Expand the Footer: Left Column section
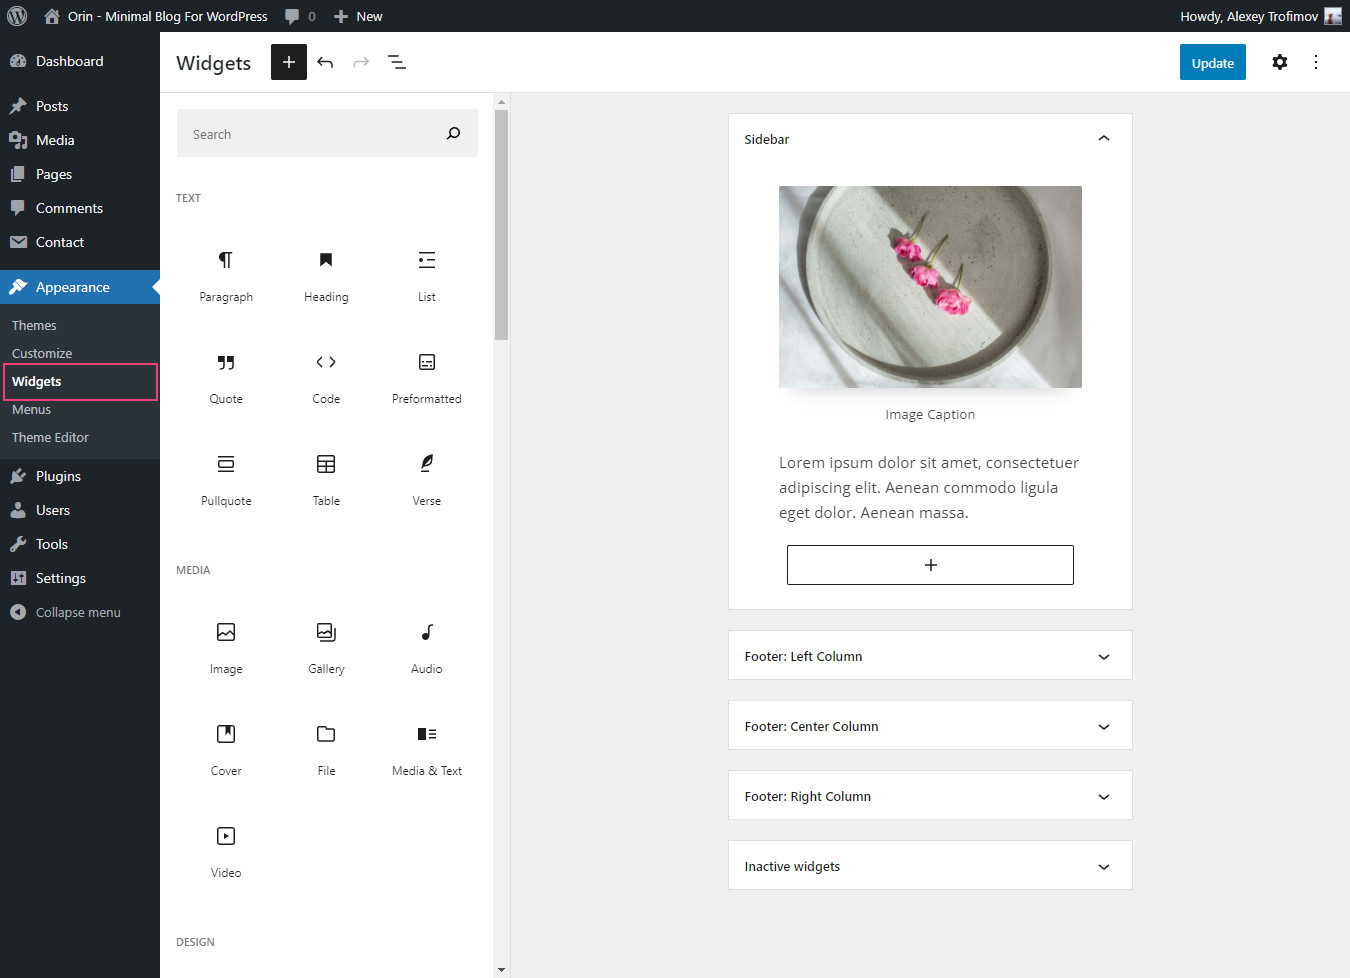The image size is (1350, 978). (1103, 655)
